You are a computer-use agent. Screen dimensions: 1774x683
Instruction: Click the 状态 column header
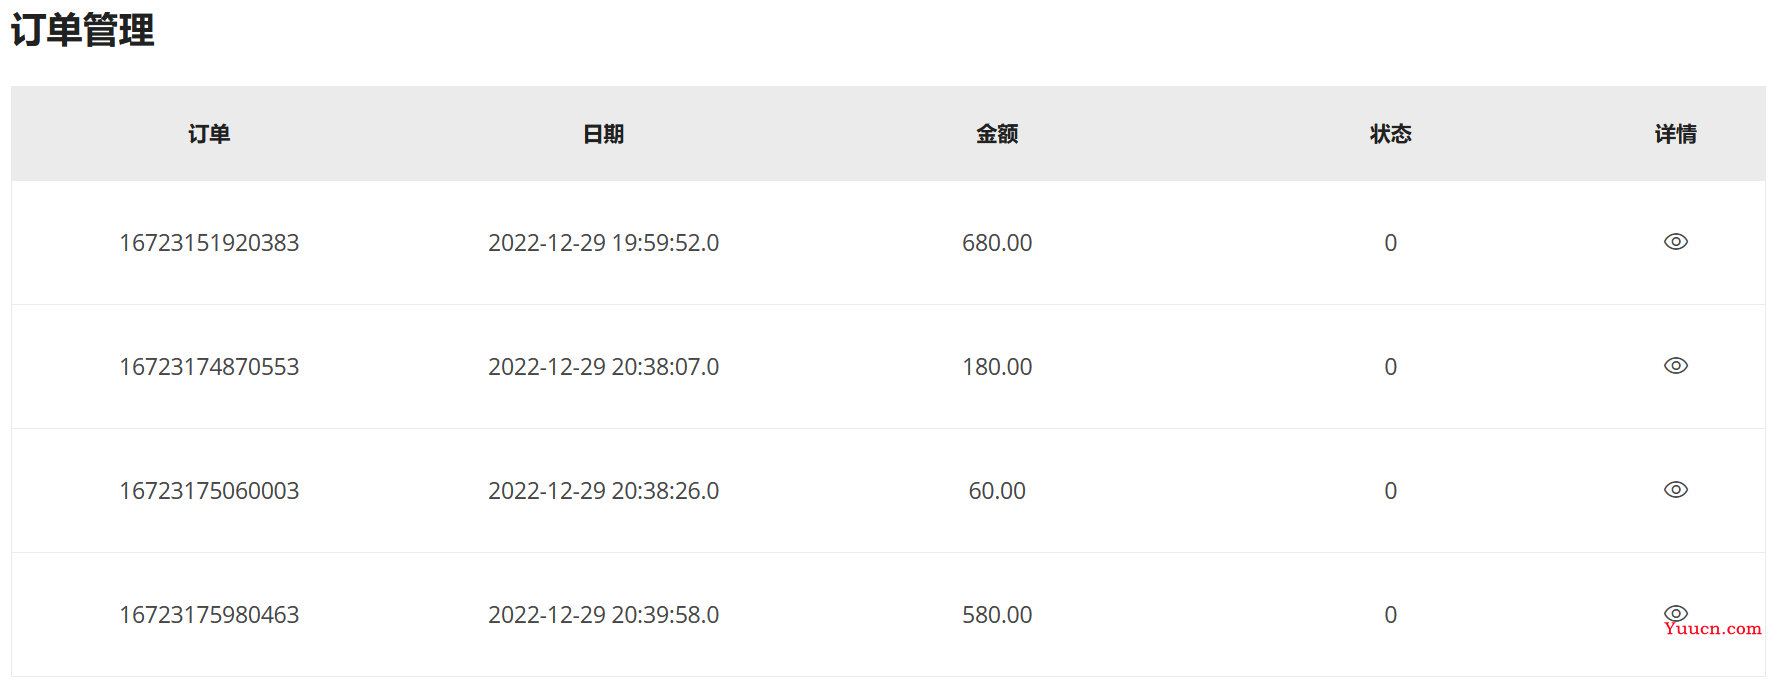(1390, 134)
